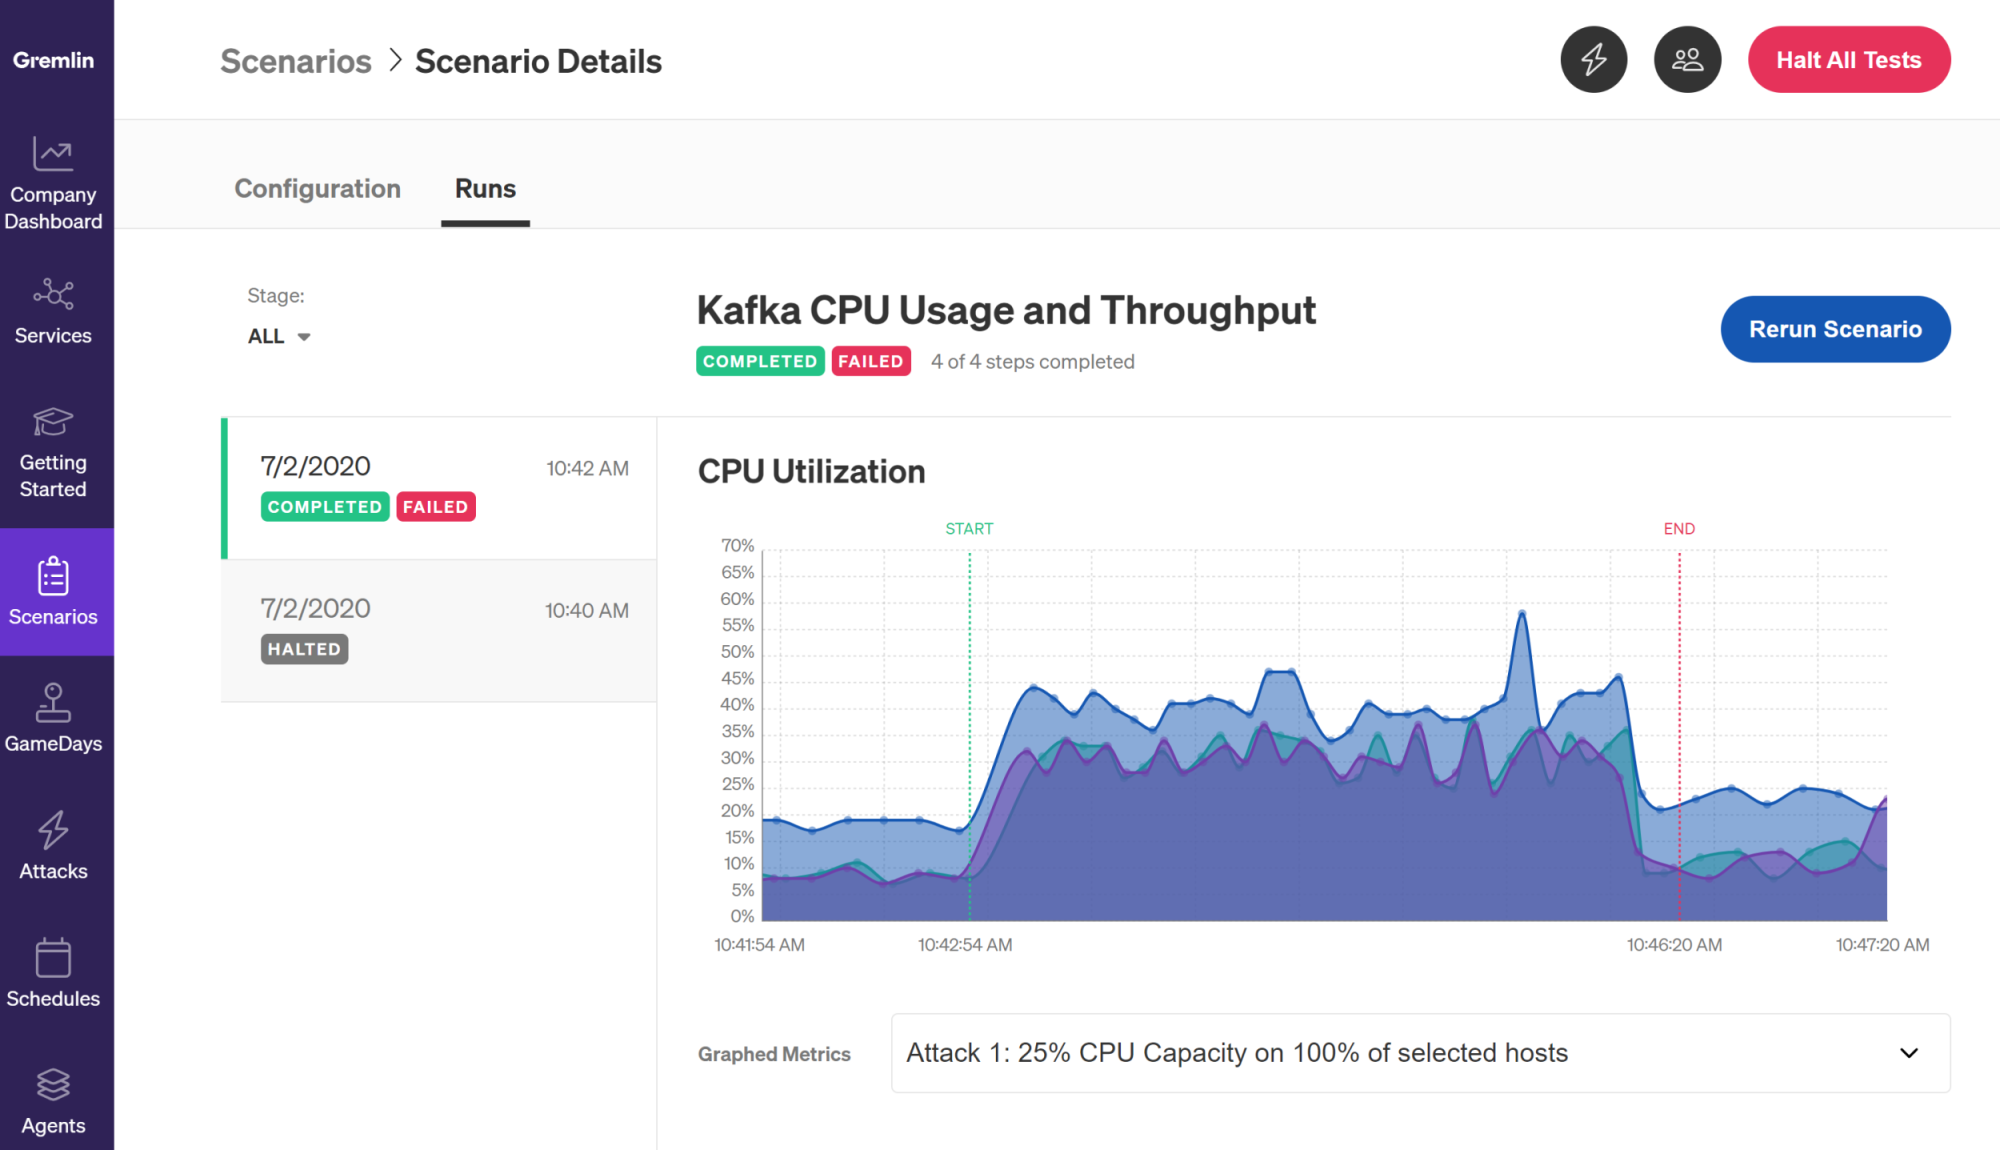Navigate to Scenarios breadcrumb link
The image size is (2000, 1150).
coord(296,62)
